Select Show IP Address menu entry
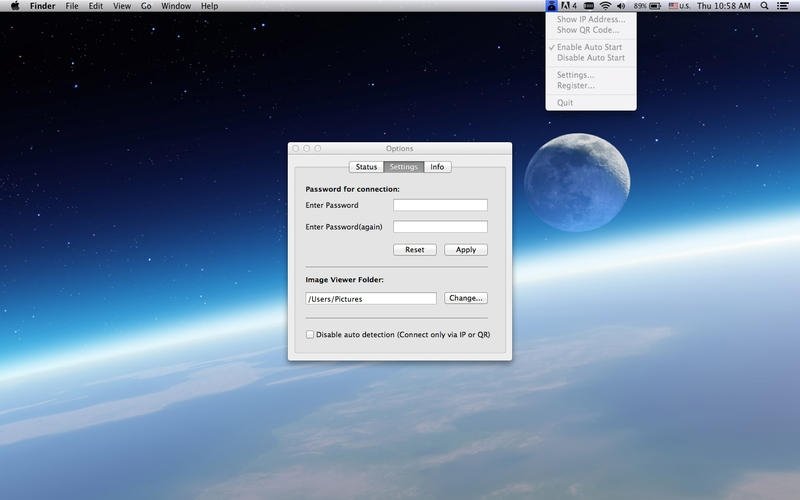The image size is (800, 500). [591, 19]
